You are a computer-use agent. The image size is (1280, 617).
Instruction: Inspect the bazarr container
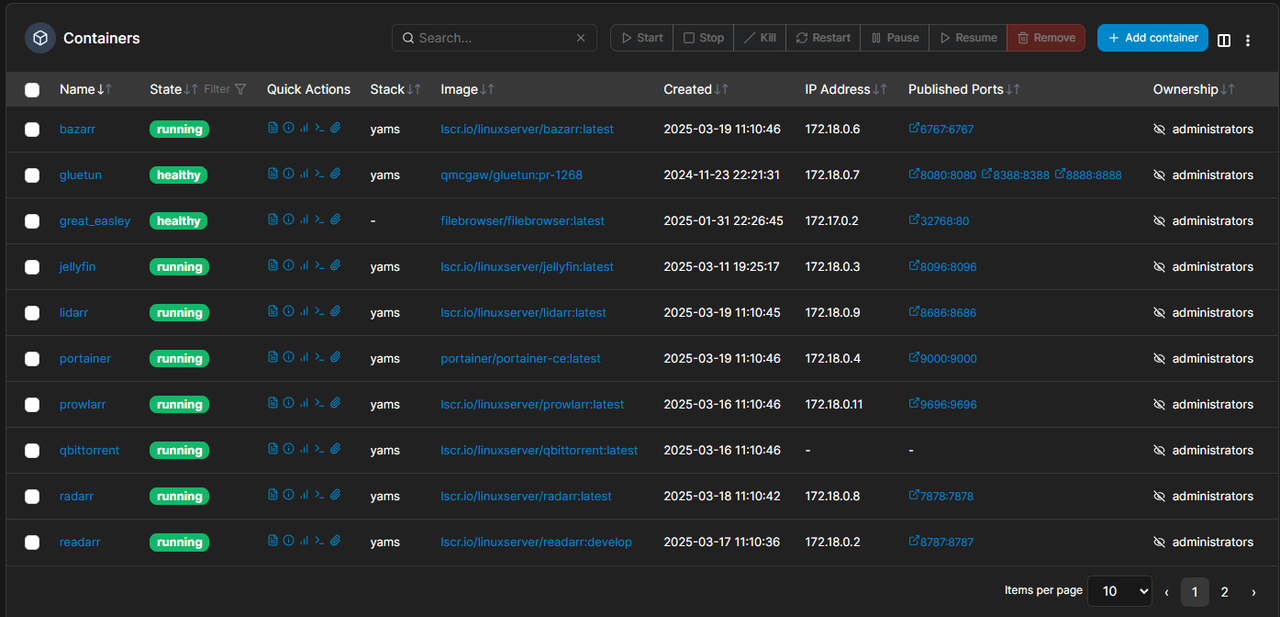point(288,128)
